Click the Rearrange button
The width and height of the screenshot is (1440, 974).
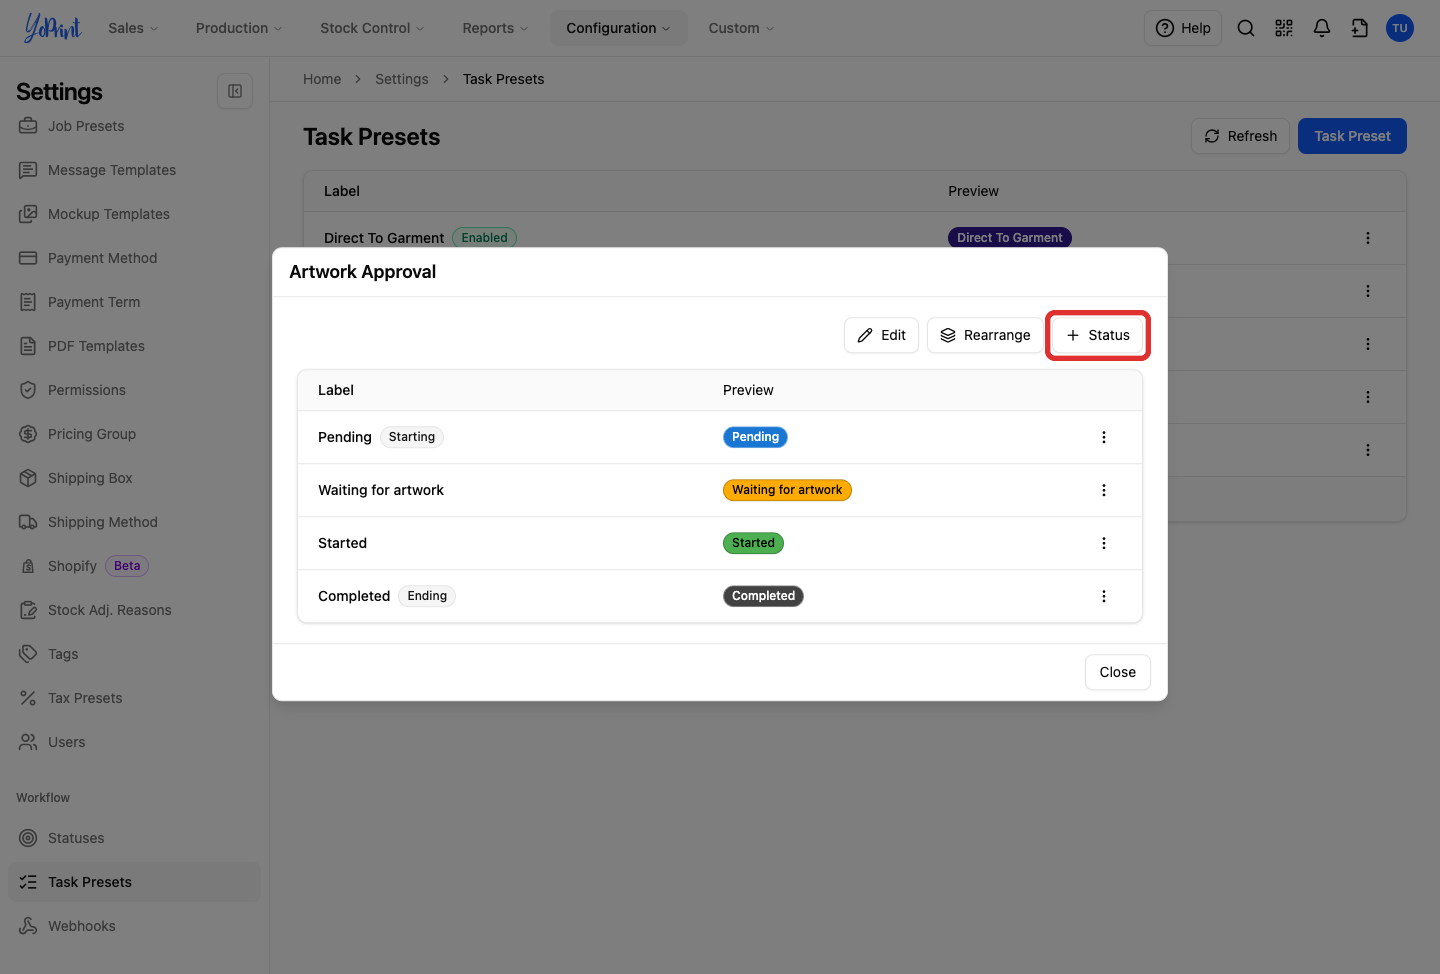[x=985, y=335]
